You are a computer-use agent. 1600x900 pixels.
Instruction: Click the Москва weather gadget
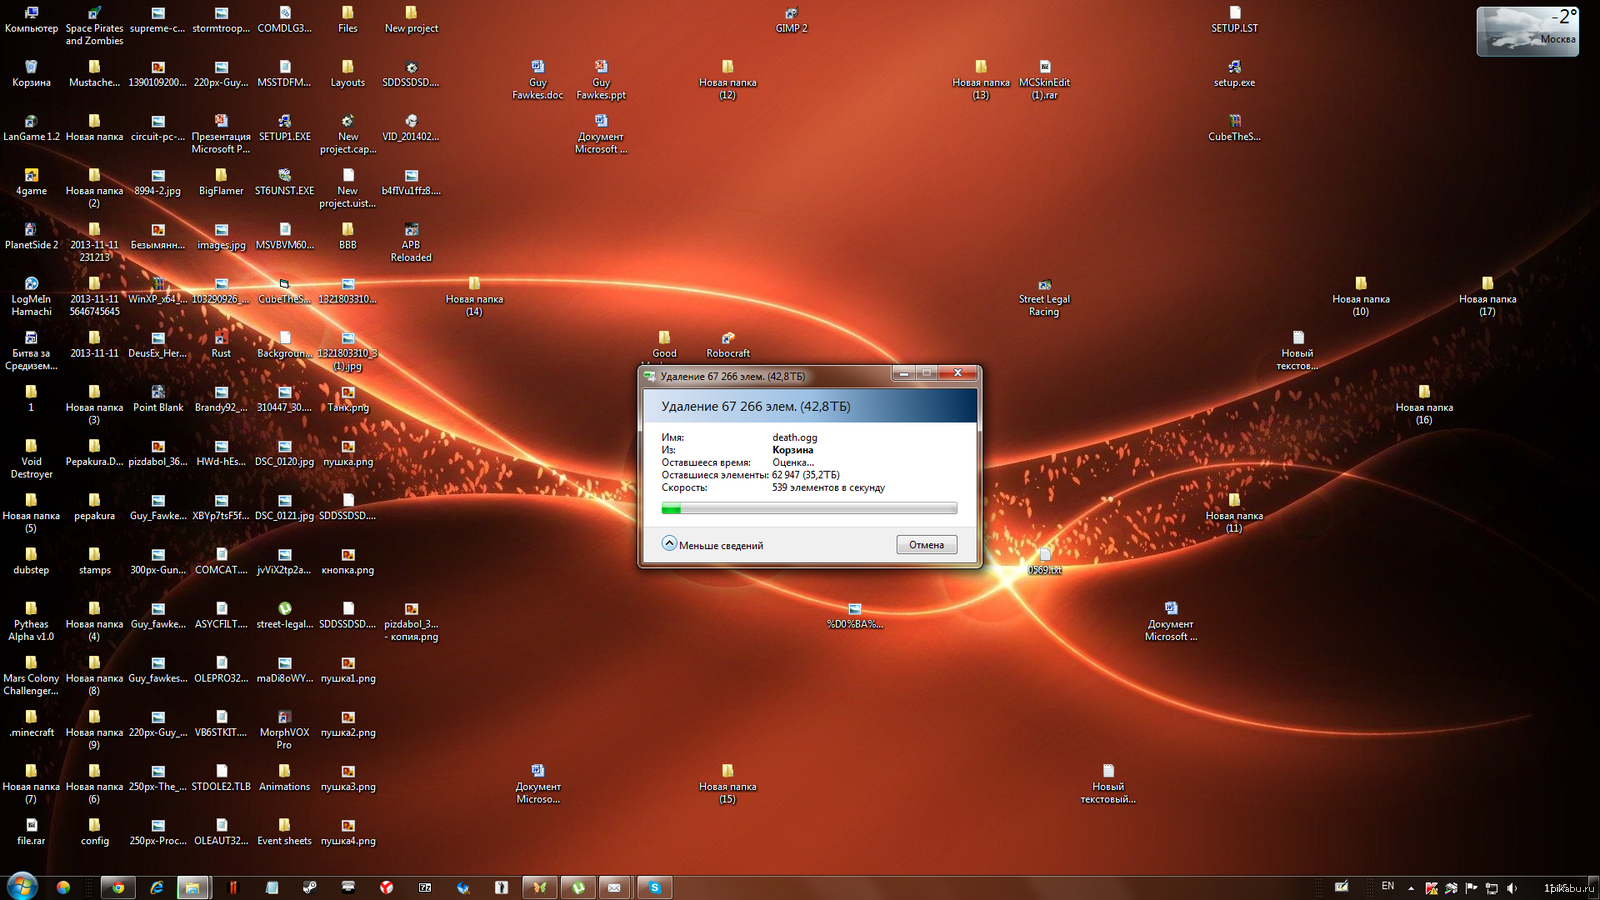coord(1528,31)
